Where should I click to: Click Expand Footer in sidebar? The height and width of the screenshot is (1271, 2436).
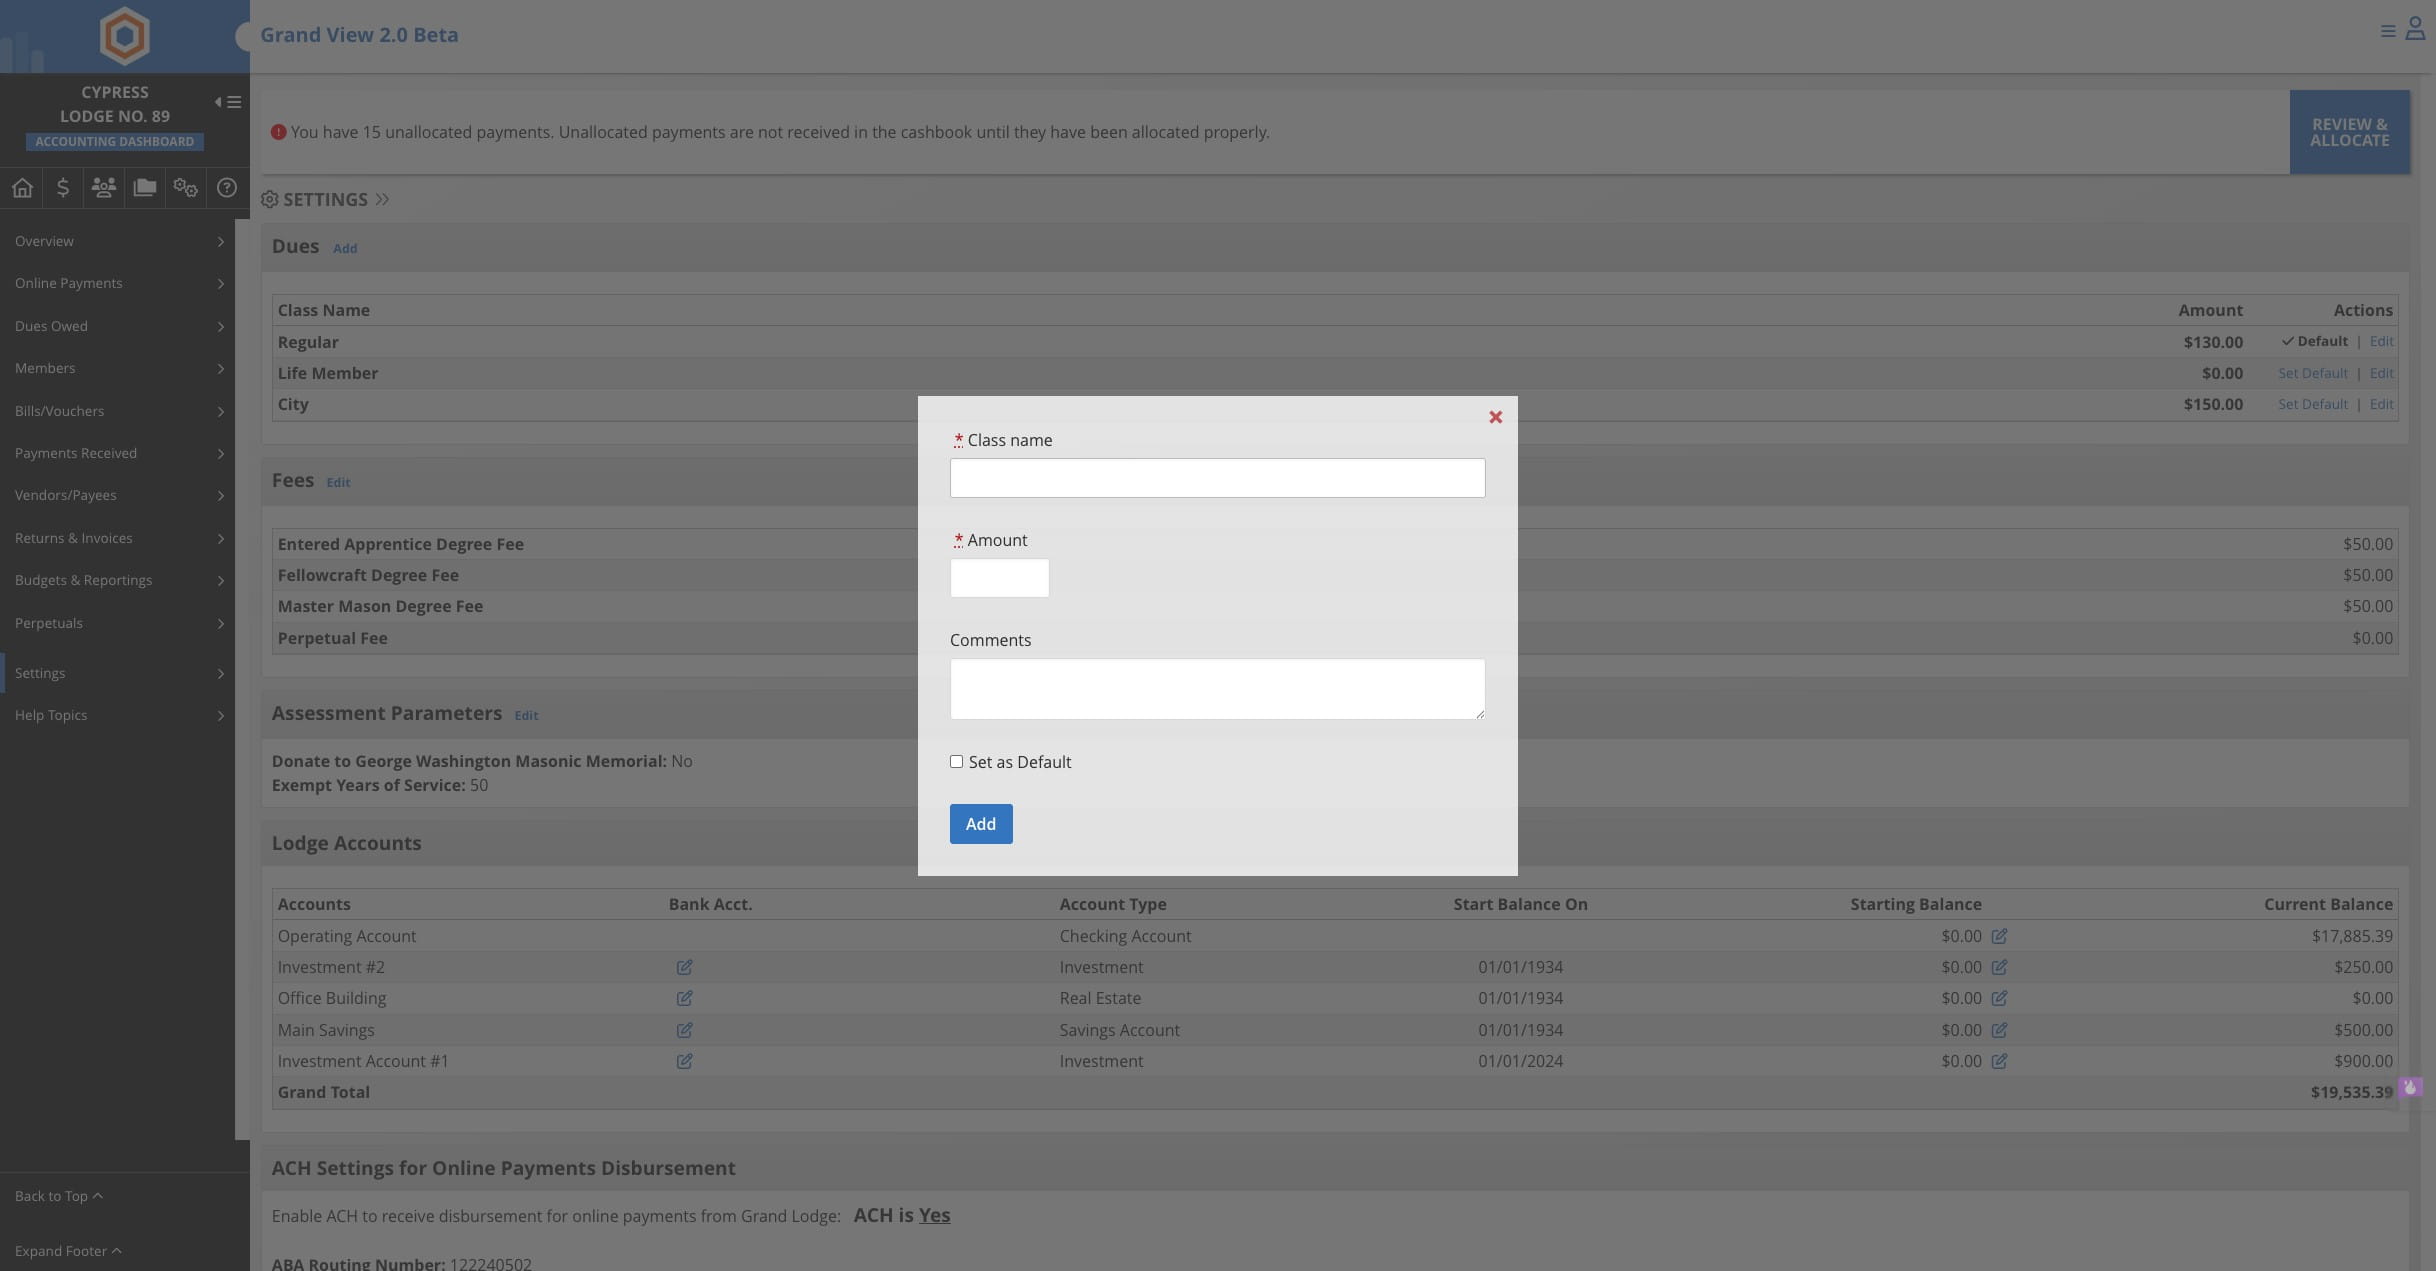coord(68,1251)
